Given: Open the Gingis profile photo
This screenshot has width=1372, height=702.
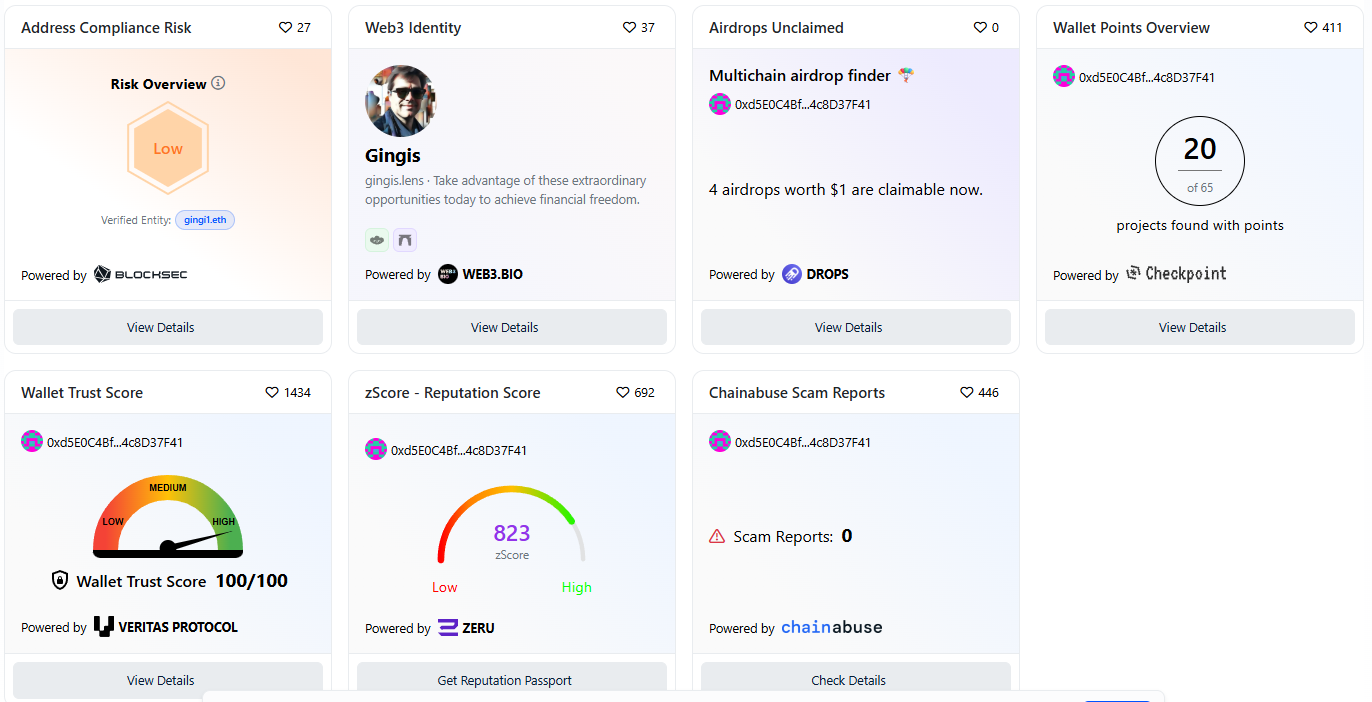Looking at the screenshot, I should pyautogui.click(x=401, y=101).
